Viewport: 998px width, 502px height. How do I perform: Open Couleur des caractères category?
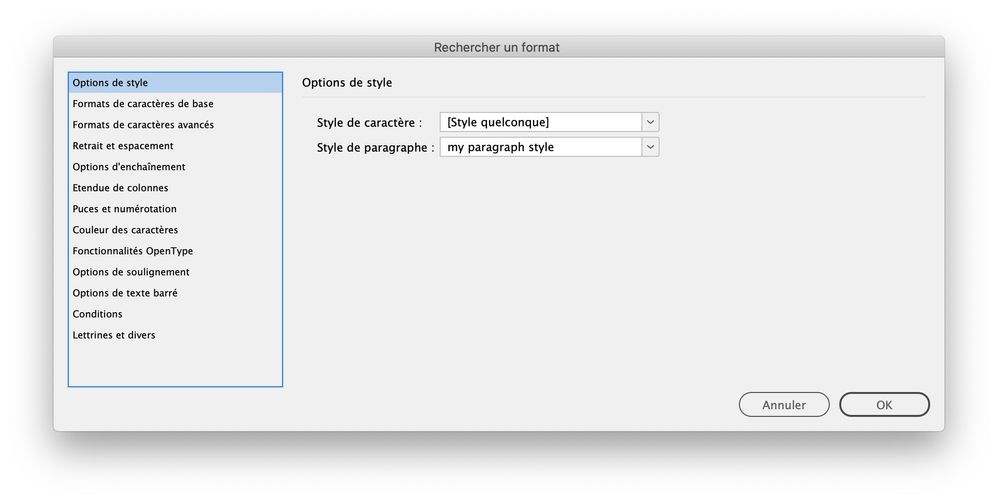[125, 229]
